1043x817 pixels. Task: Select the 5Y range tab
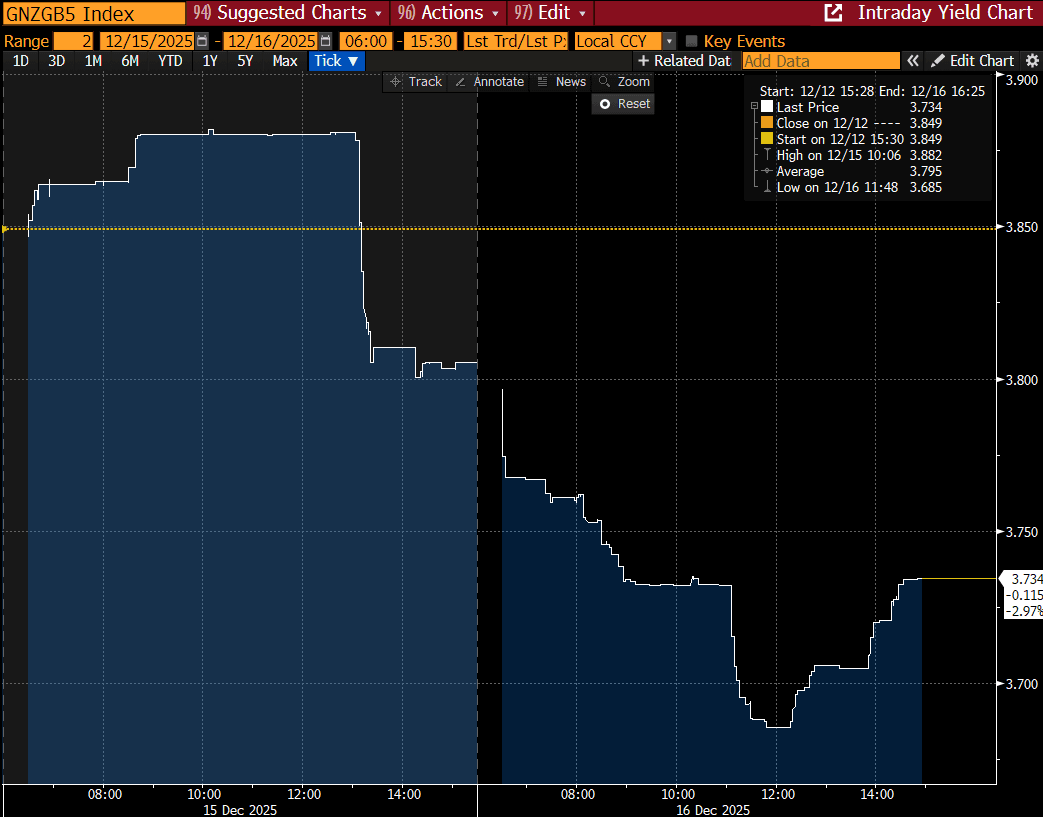(x=245, y=61)
